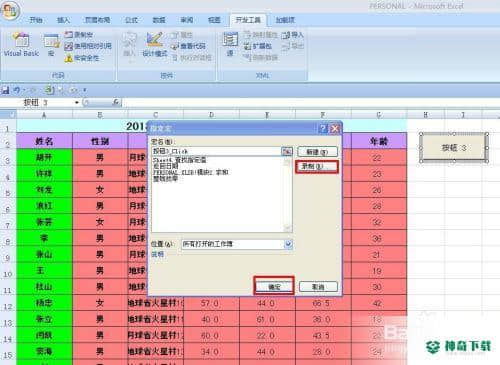Screen dimensions: 500x365
Task: Switch to the 数据 ribbon tab
Action: click(159, 20)
